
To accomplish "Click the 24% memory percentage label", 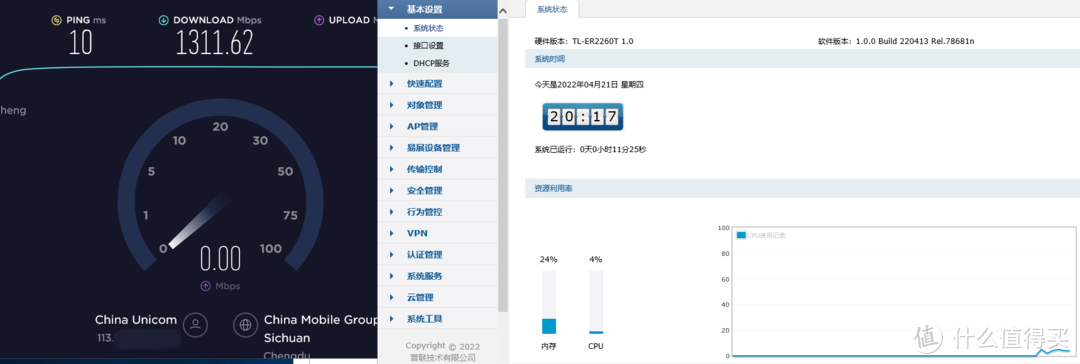I will 549,259.
